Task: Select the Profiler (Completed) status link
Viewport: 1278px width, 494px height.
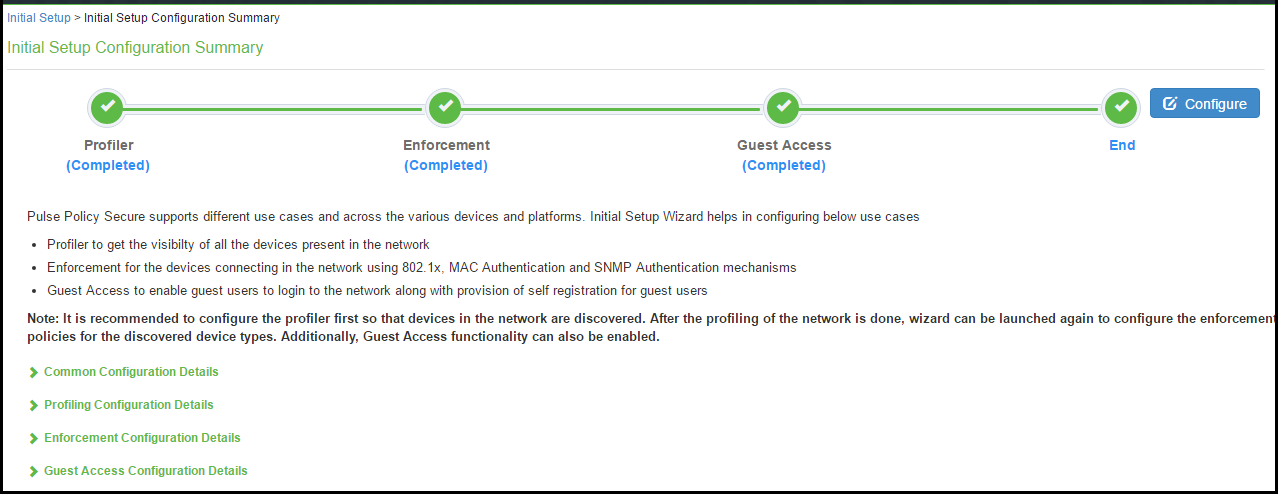Action: point(108,166)
